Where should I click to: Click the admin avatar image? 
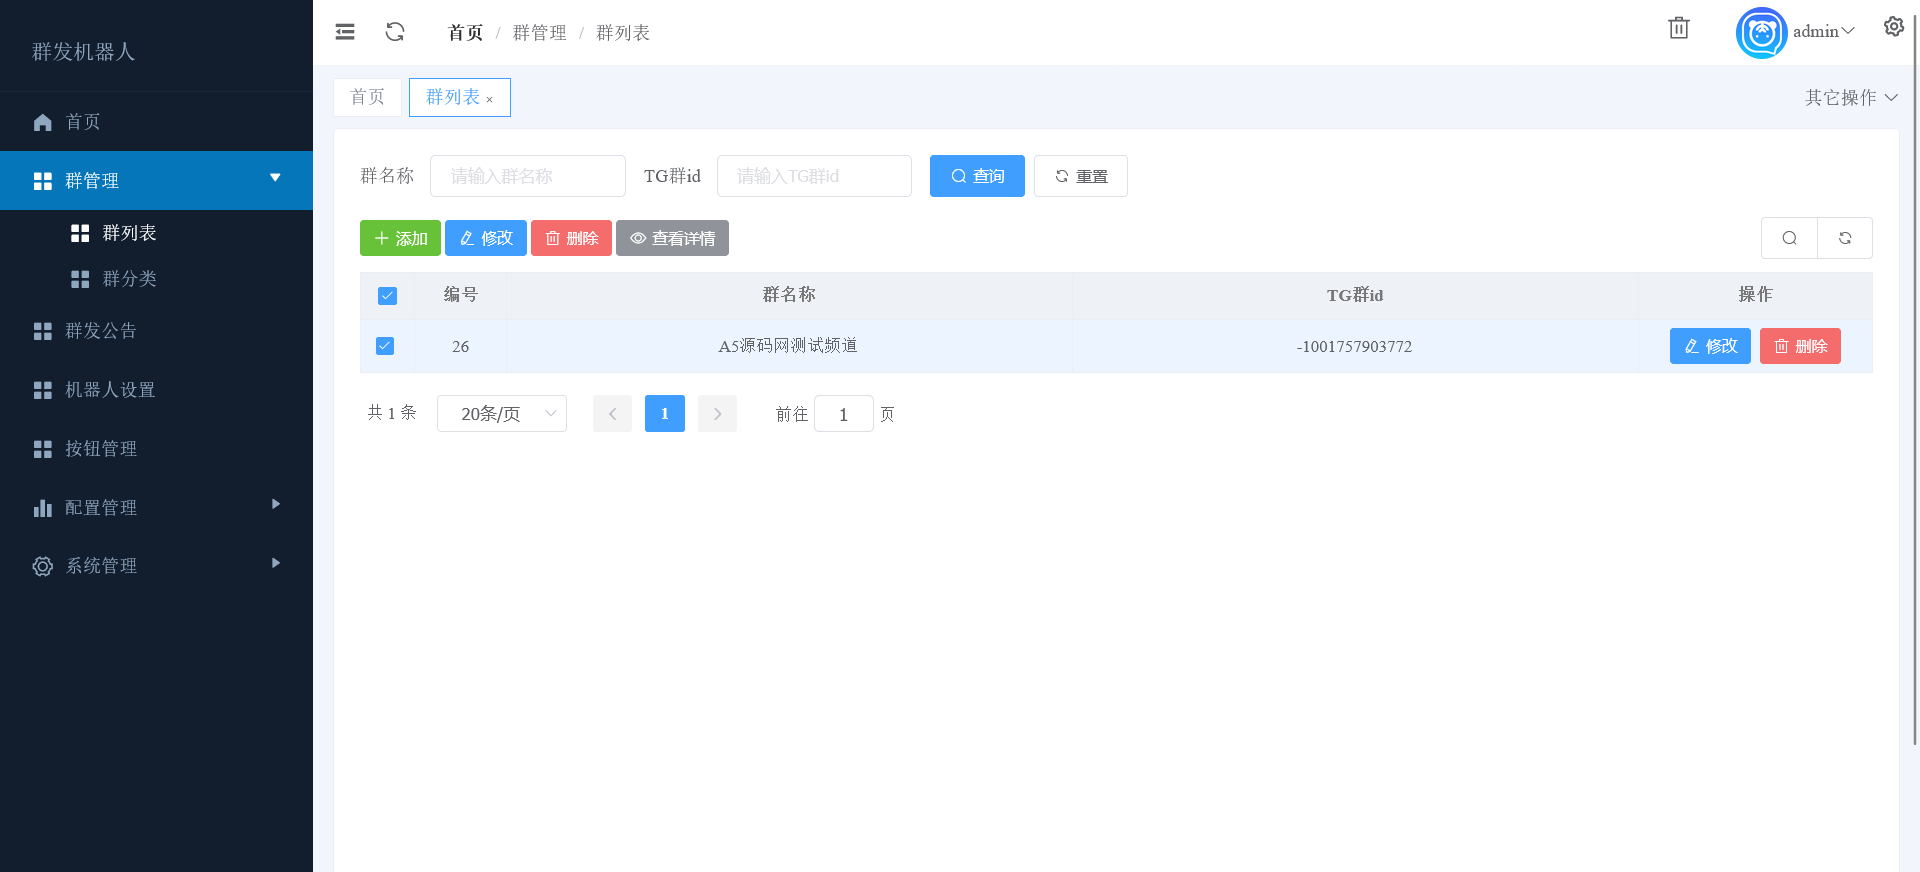click(x=1761, y=33)
